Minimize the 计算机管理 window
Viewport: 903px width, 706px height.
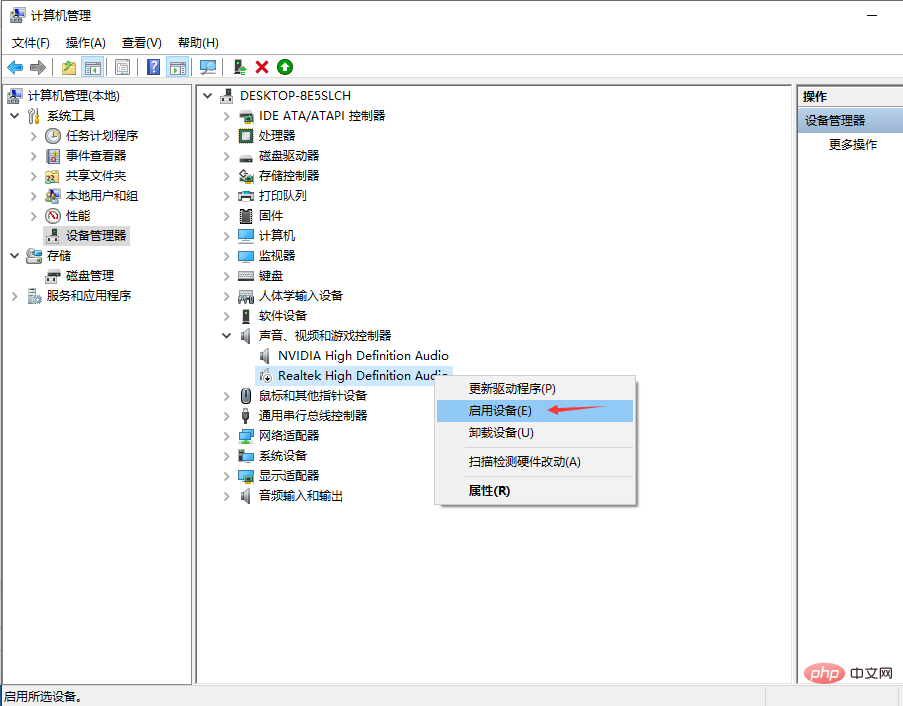872,16
